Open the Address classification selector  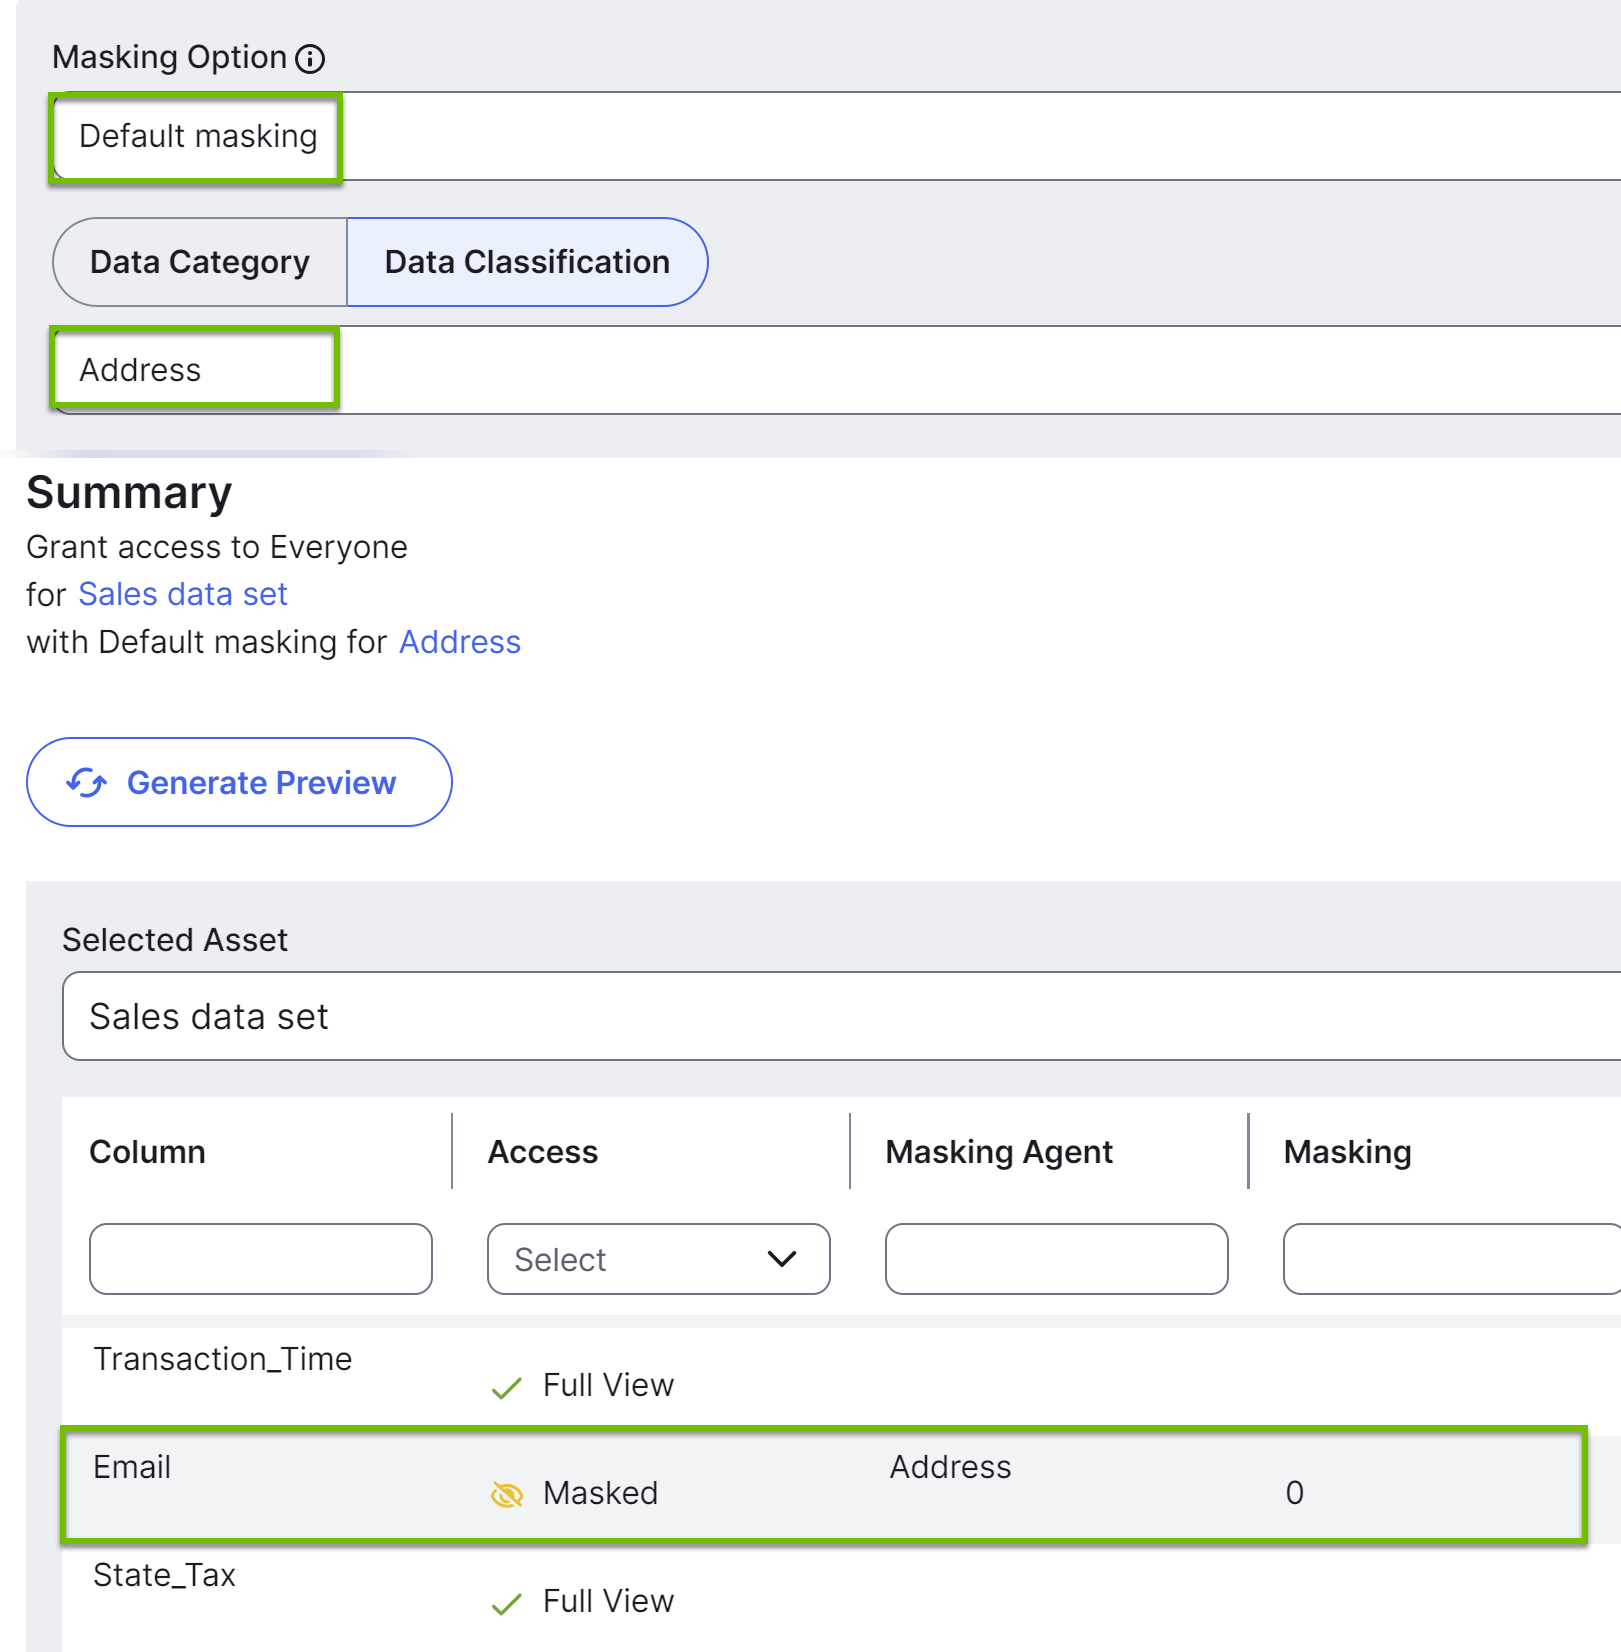pos(194,369)
